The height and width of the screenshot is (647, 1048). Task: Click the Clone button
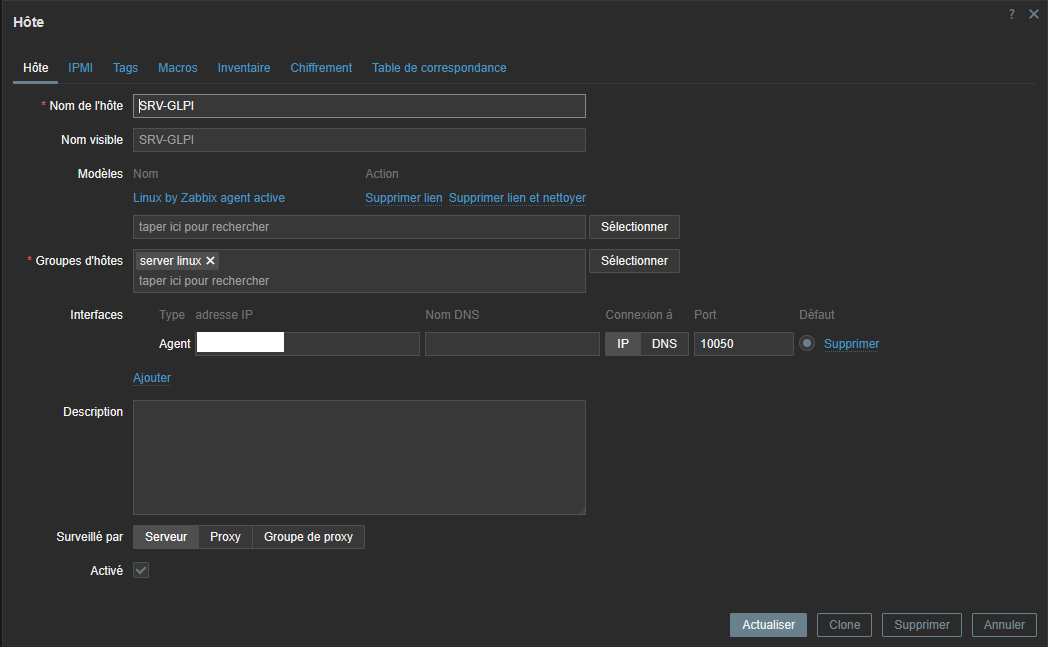pos(845,625)
